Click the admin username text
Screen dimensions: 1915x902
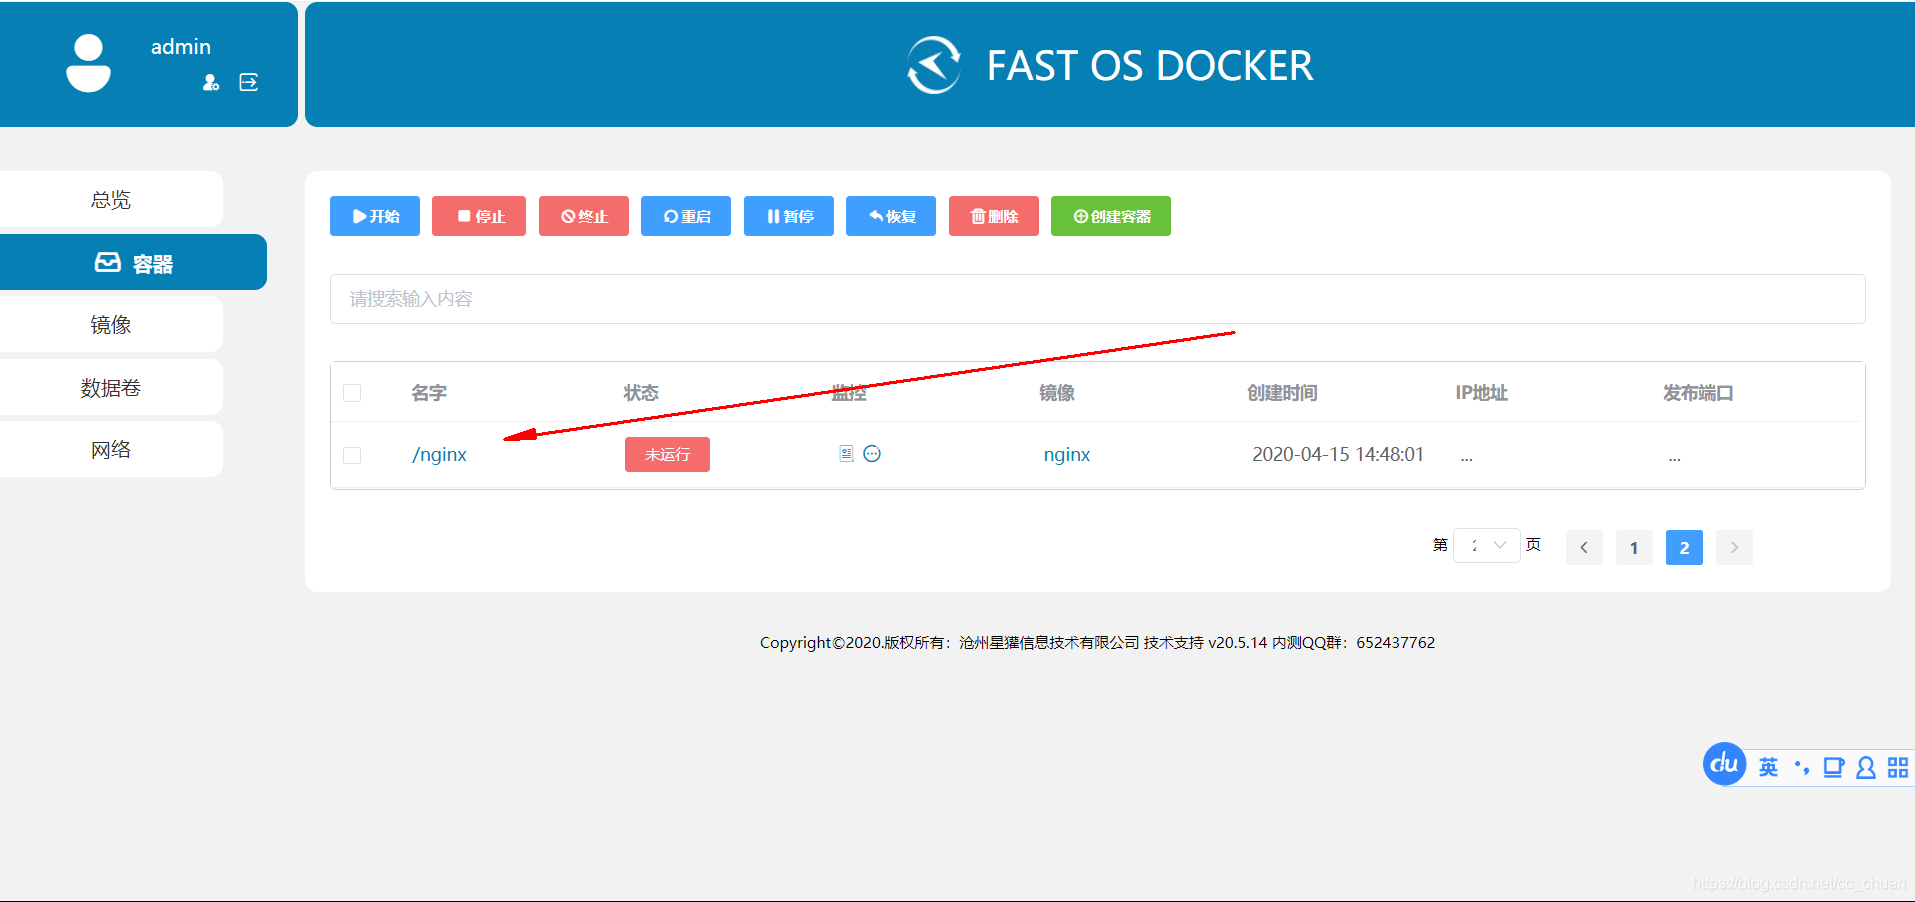point(181,47)
